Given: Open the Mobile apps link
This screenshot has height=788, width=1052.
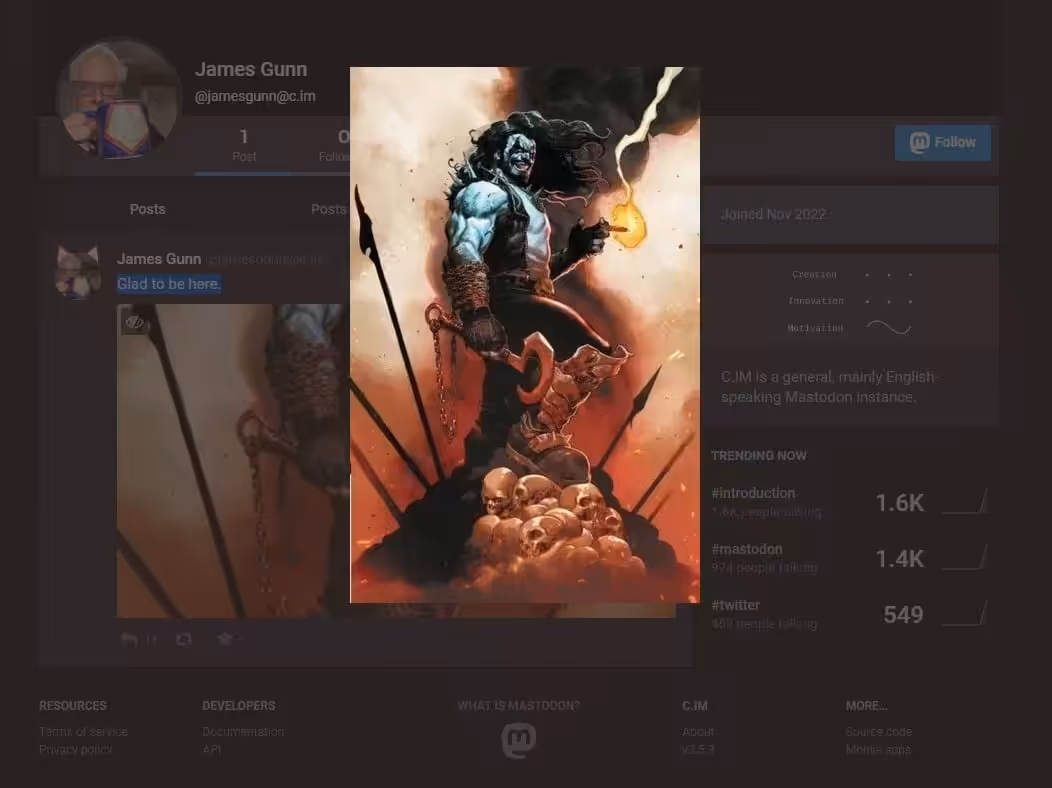Looking at the screenshot, I should tap(878, 750).
